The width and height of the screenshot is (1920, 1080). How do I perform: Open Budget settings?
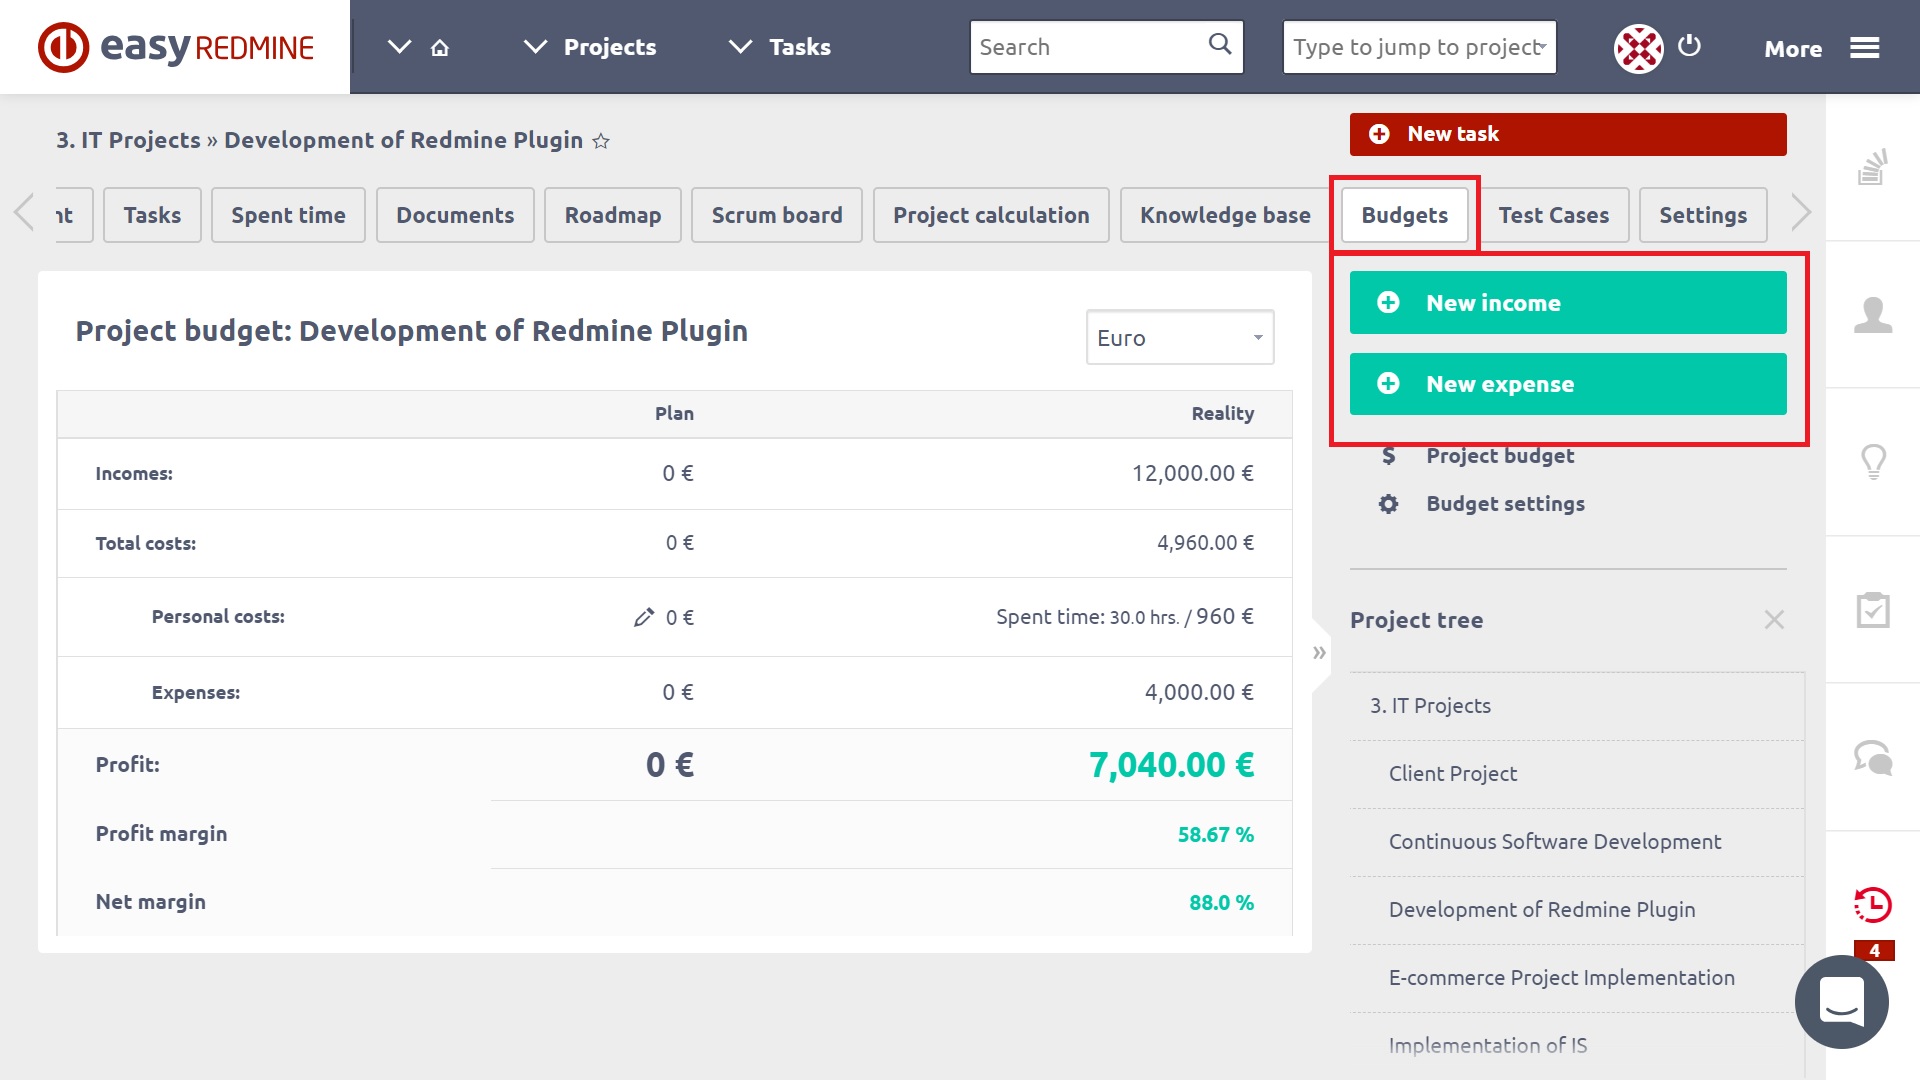[1505, 504]
